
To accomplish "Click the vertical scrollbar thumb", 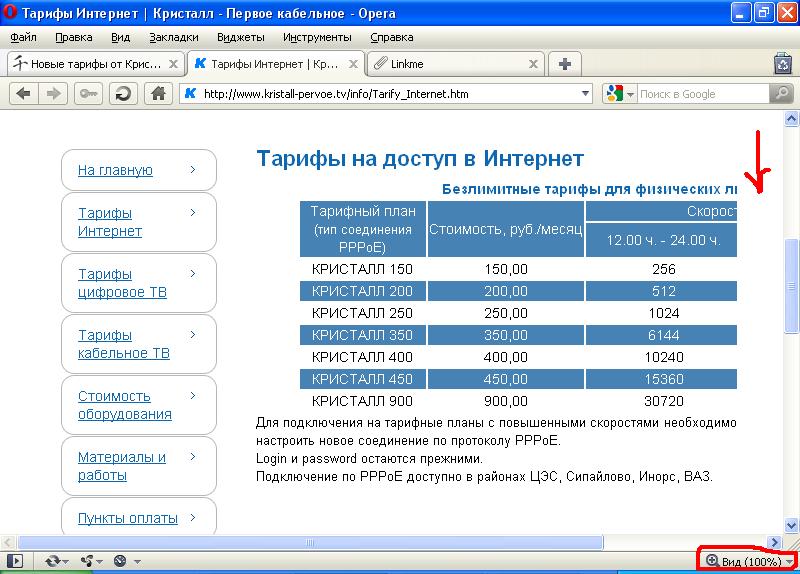I will click(791, 286).
